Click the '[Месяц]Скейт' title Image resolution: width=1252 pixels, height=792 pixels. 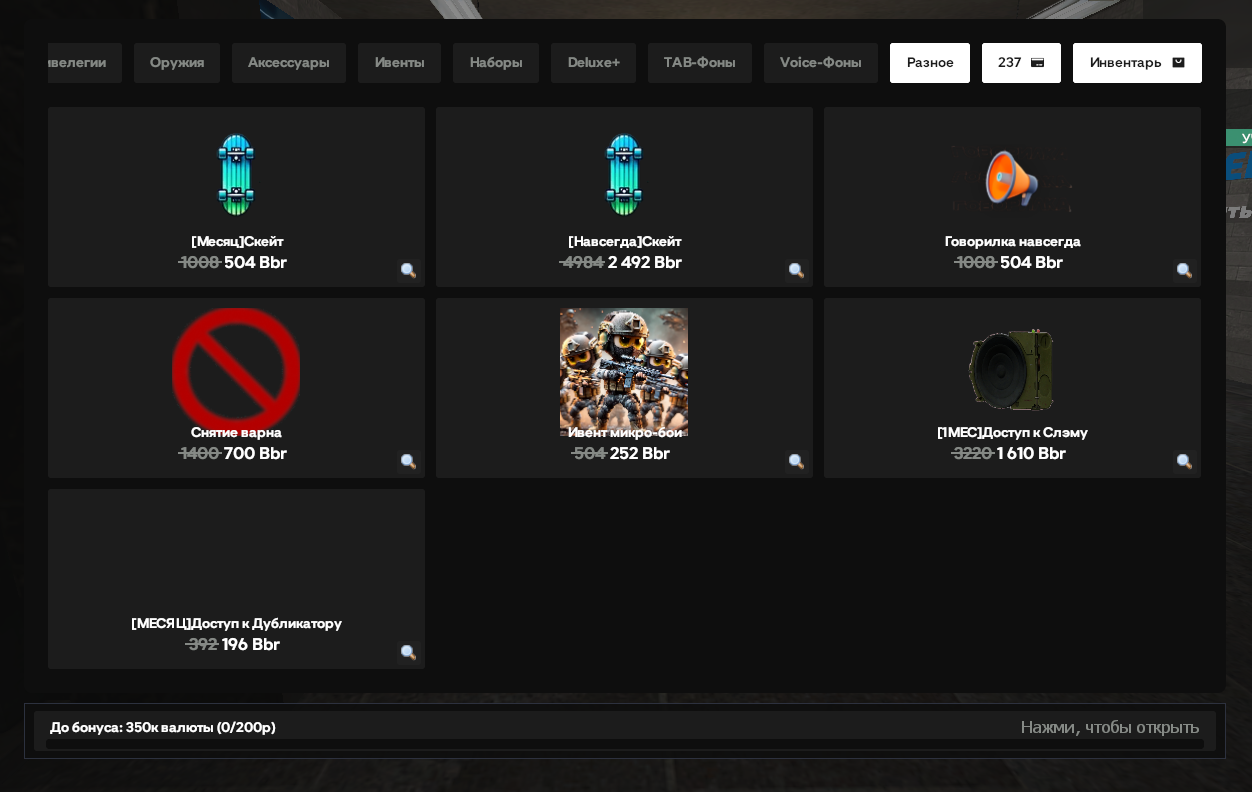pyautogui.click(x=237, y=241)
